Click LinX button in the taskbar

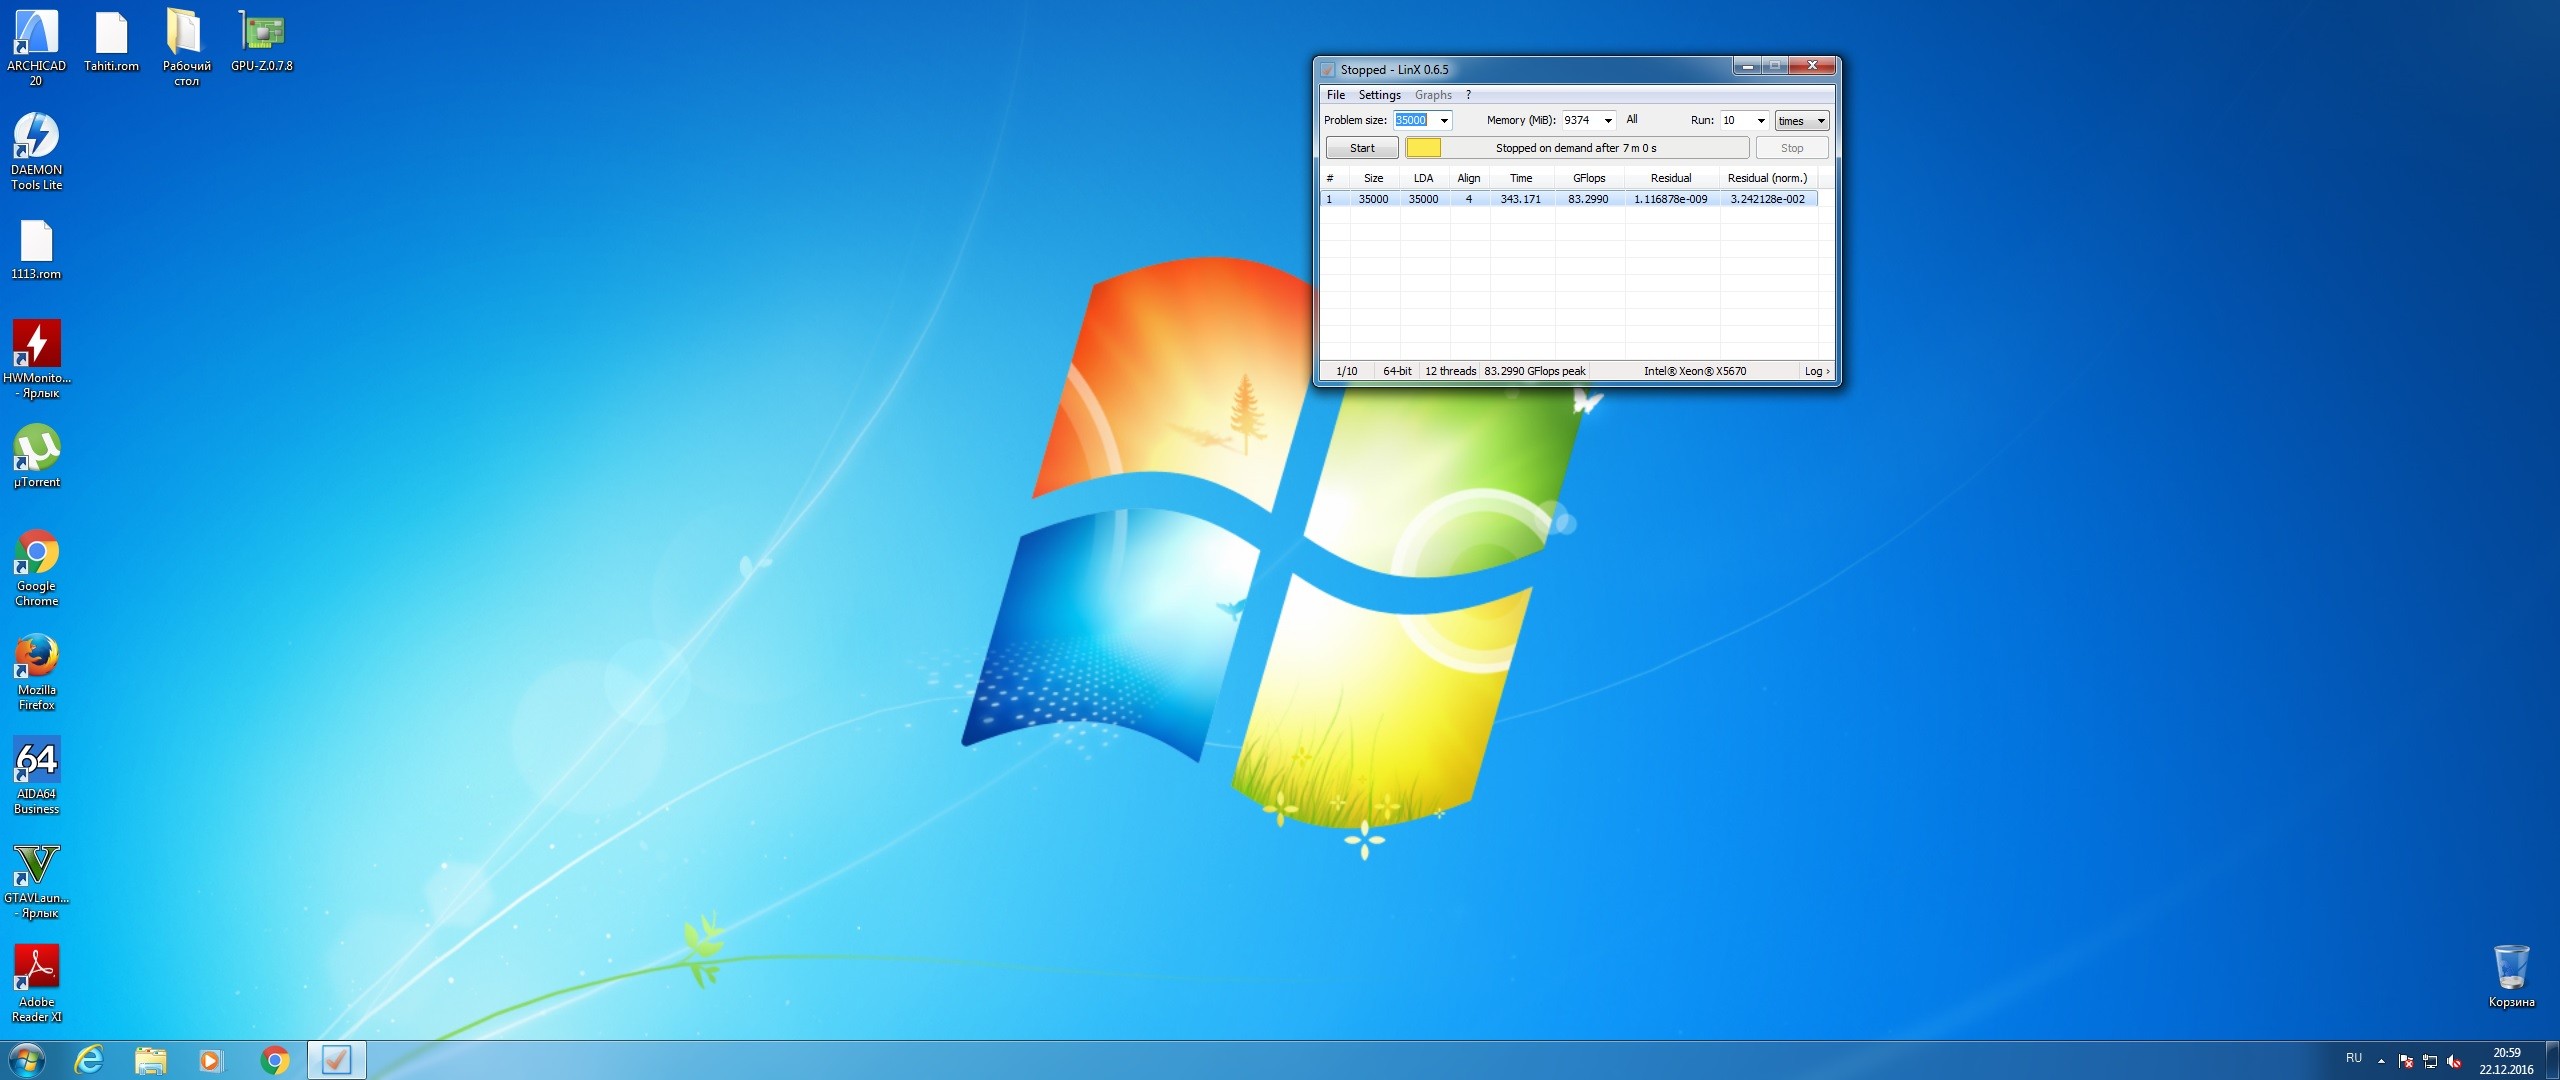tap(336, 1060)
